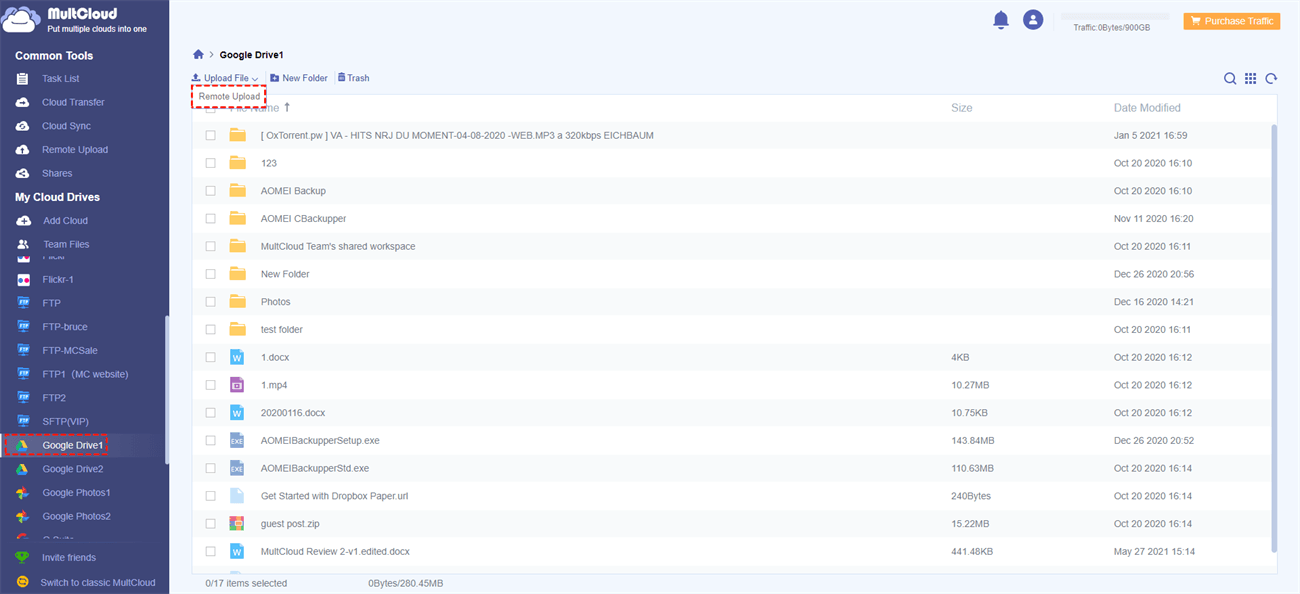Viewport: 1300px width, 594px height.
Task: Open FTP1 (MC website) drive
Action: click(85, 374)
